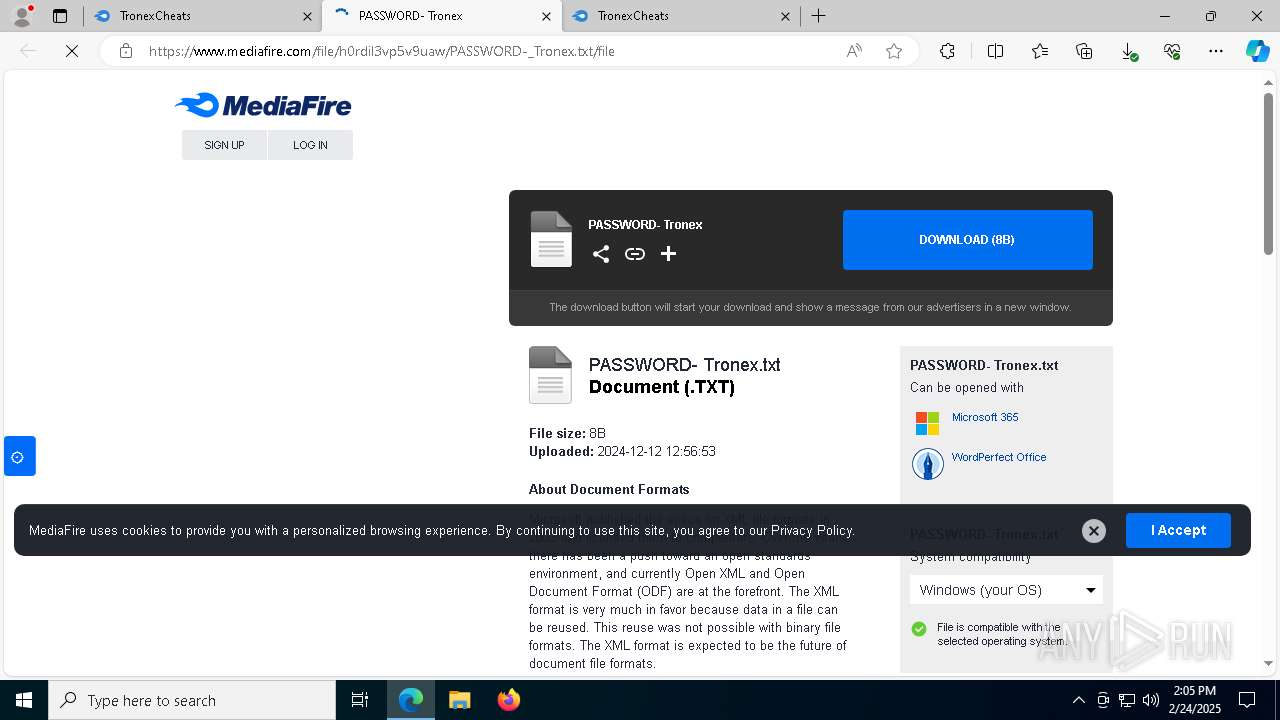
Task: Open Settings and more ellipsis menu
Action: pos(1216,51)
